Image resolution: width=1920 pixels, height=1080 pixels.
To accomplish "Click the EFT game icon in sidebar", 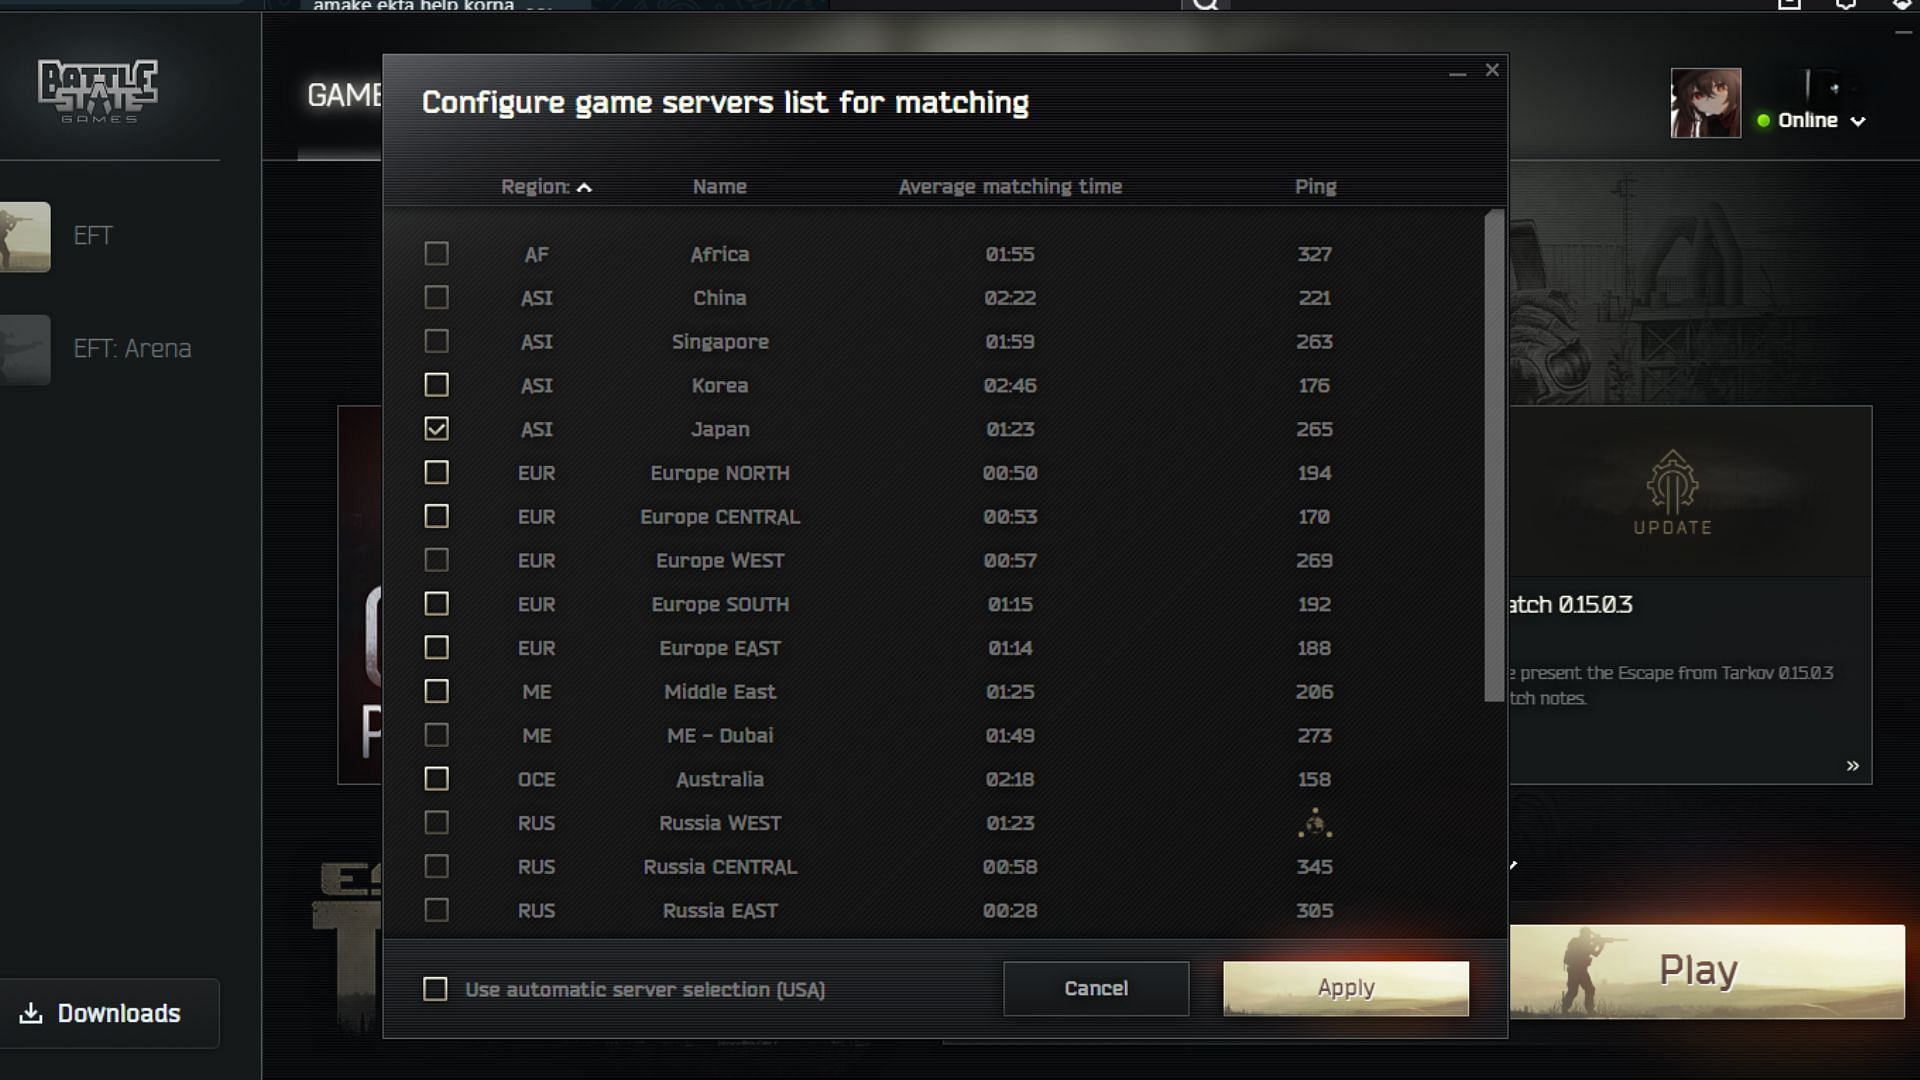I will pos(24,236).
